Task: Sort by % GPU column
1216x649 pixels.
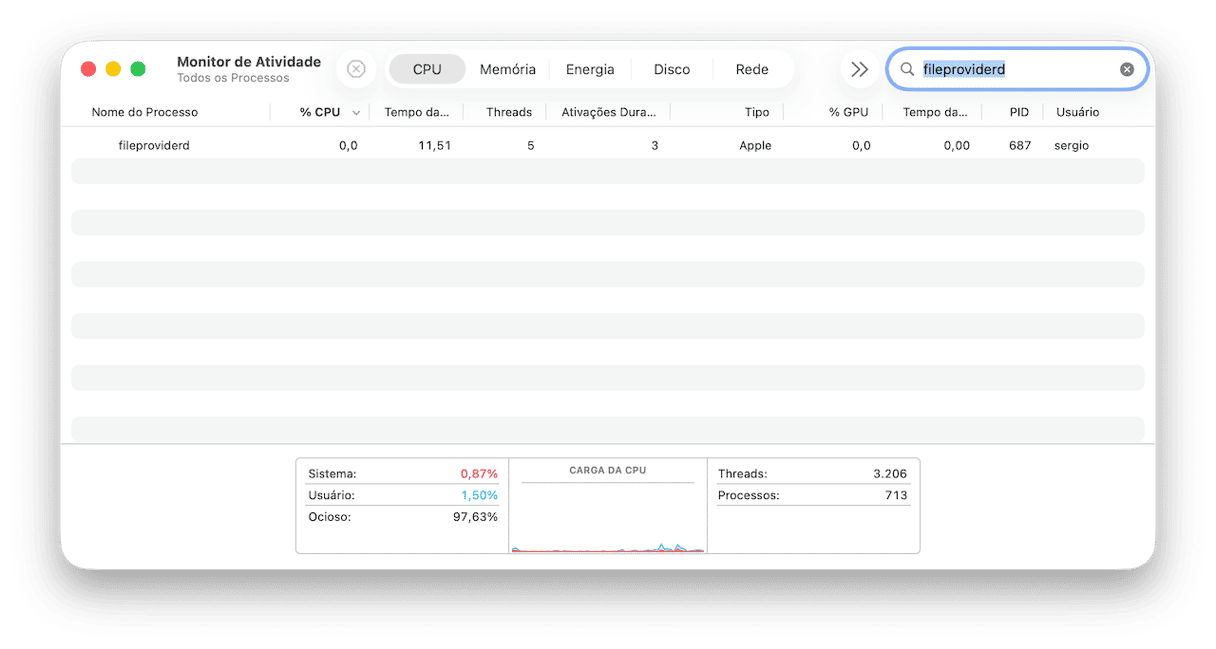Action: 848,112
